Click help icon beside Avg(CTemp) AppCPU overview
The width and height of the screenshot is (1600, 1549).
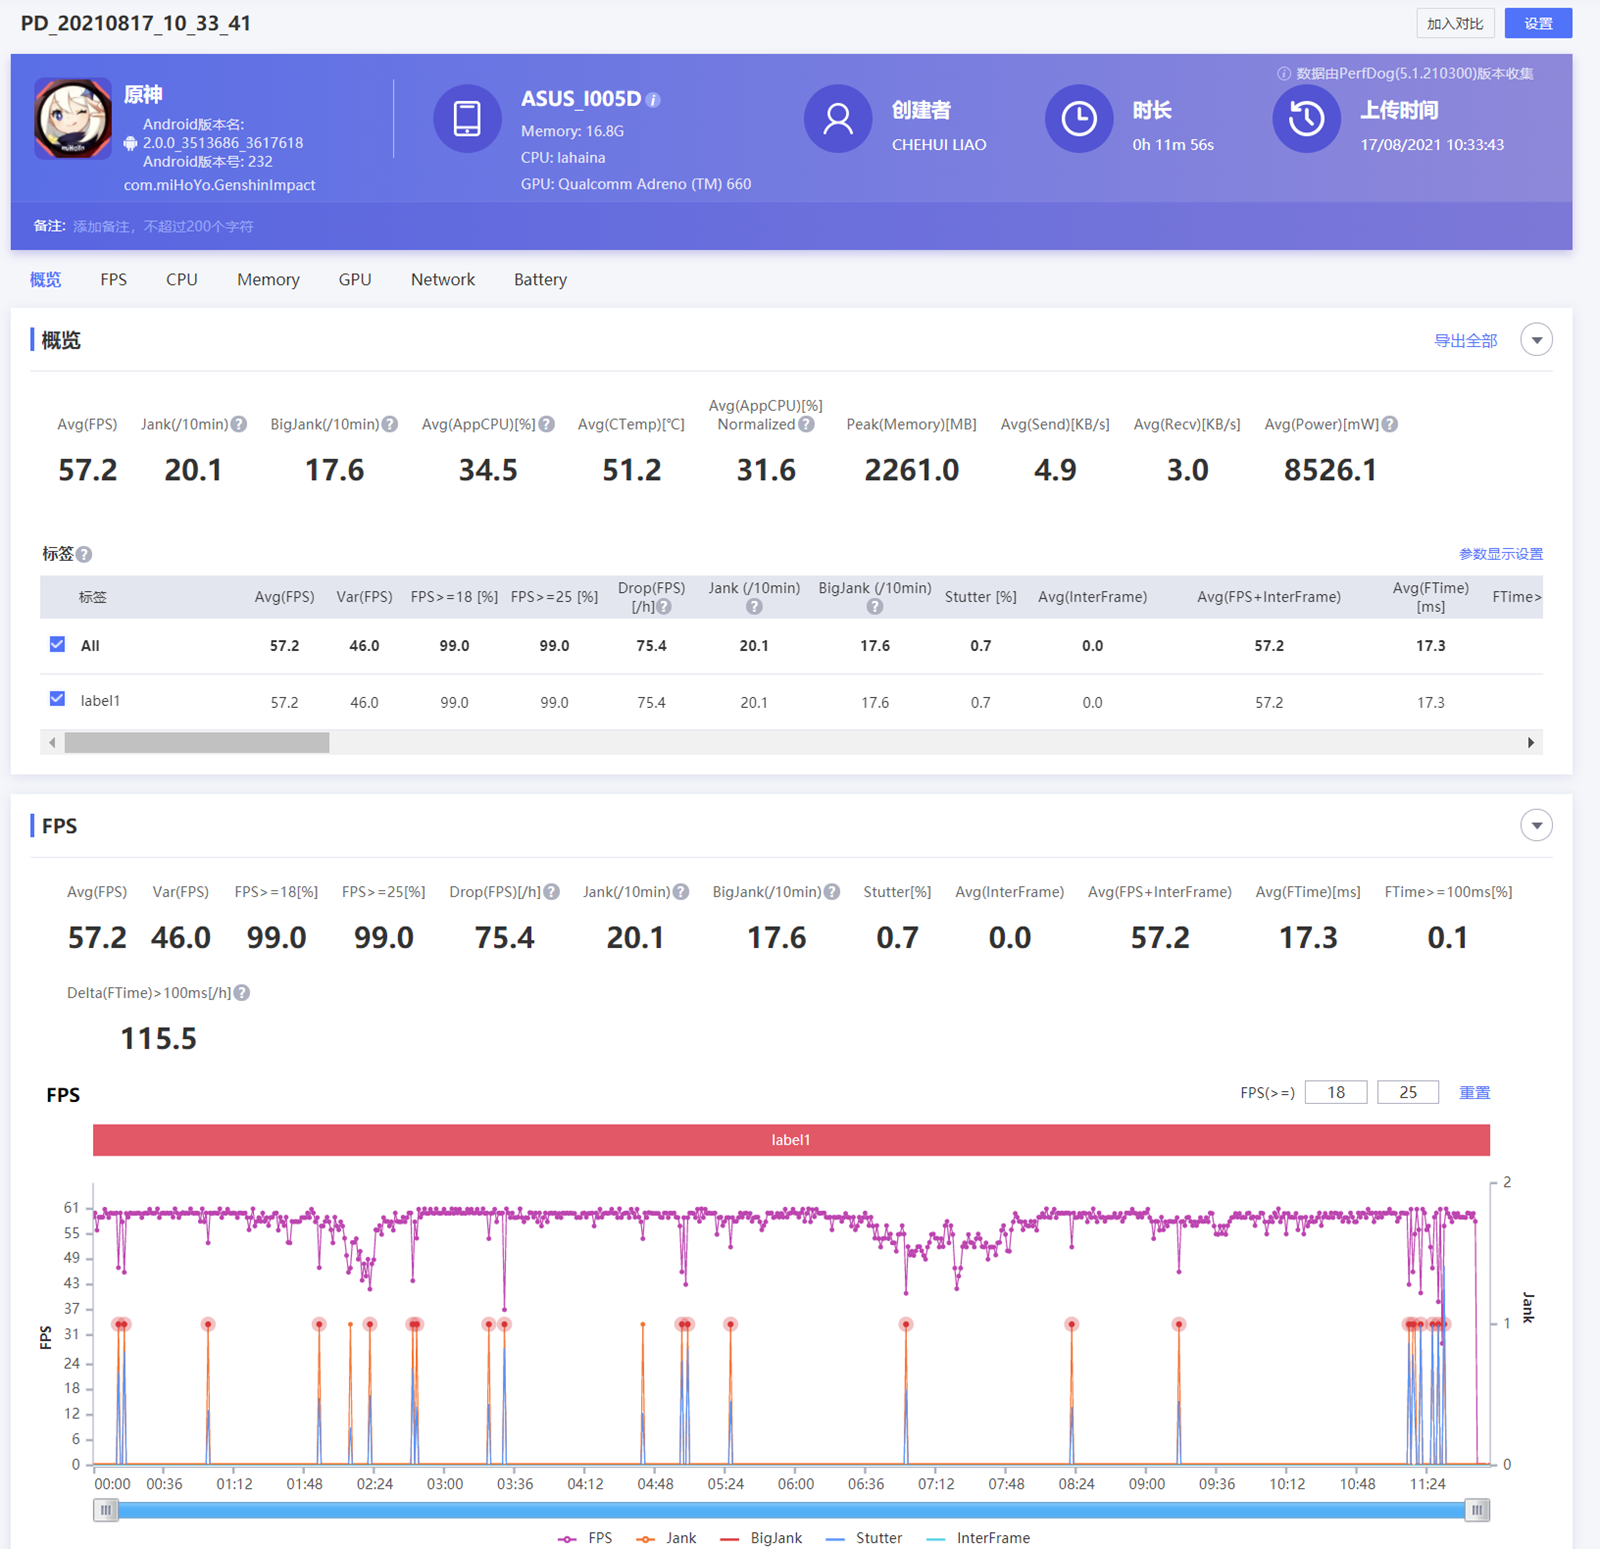click(547, 424)
